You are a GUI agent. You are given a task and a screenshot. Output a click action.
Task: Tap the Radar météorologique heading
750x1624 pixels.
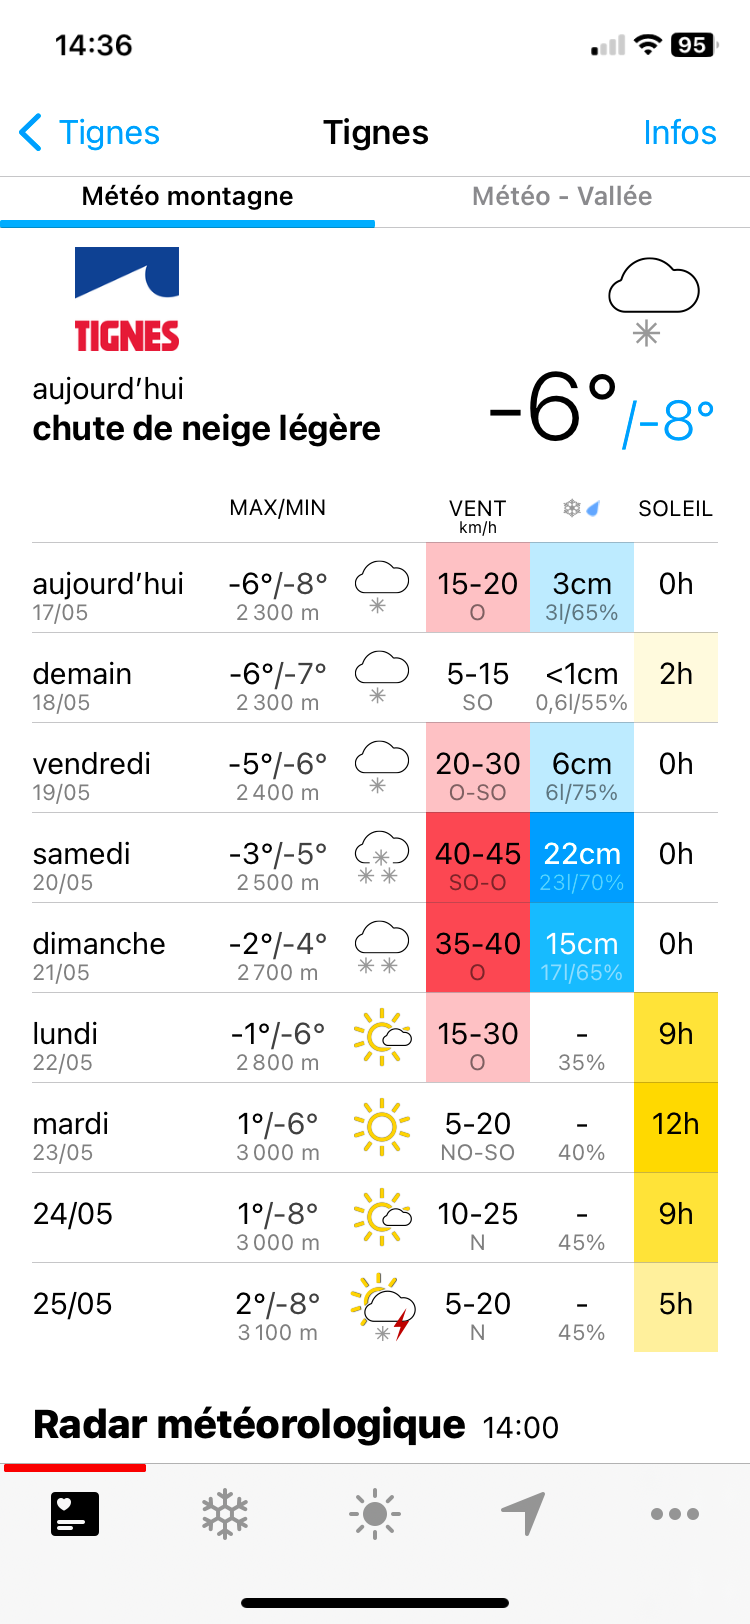(x=249, y=1424)
